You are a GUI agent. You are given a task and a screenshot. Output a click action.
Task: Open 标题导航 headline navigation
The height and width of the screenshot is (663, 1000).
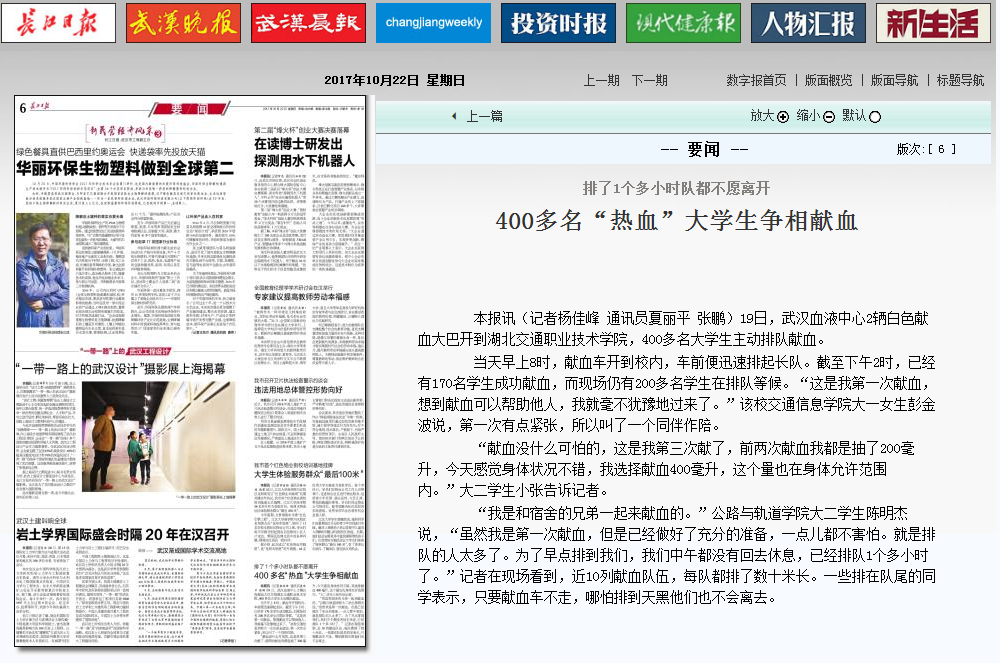point(960,81)
